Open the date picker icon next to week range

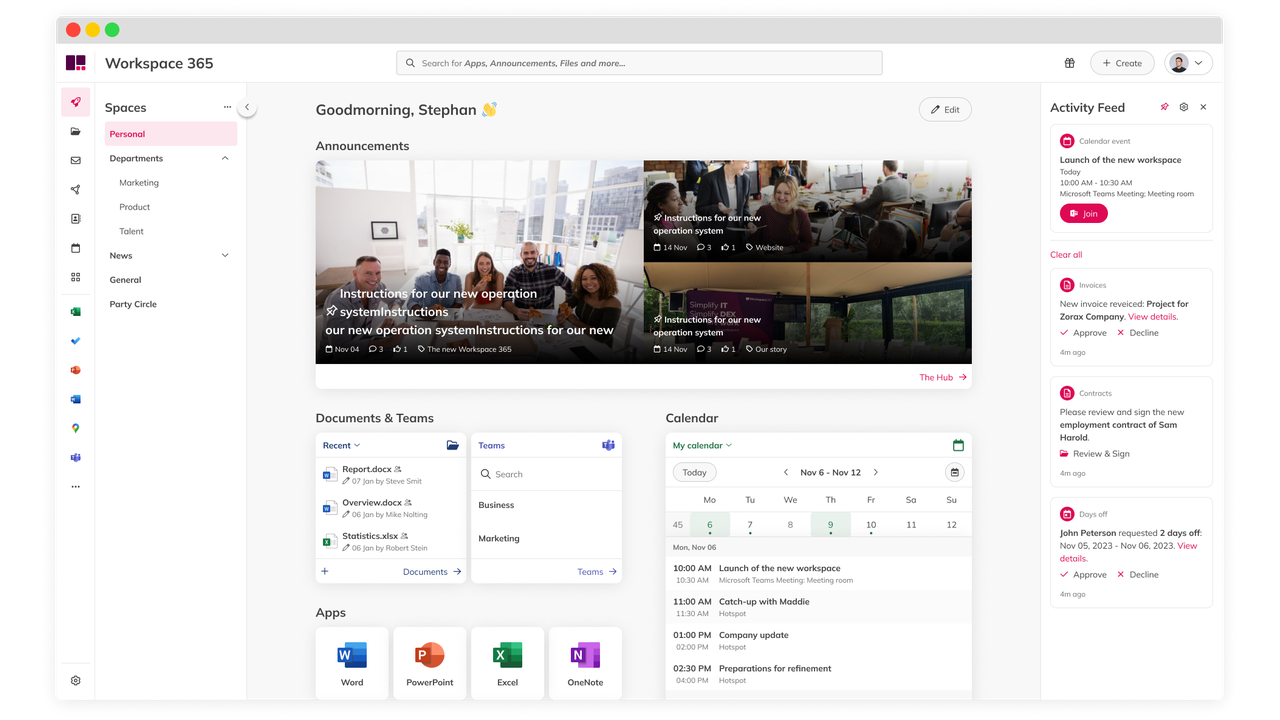[x=954, y=472]
